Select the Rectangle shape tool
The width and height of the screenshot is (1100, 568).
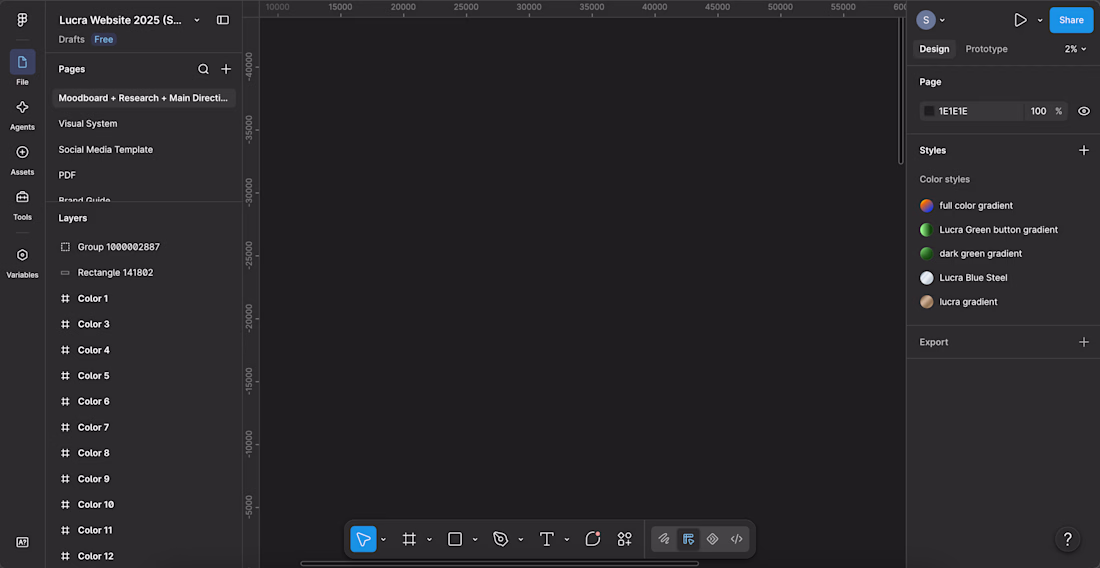[455, 539]
